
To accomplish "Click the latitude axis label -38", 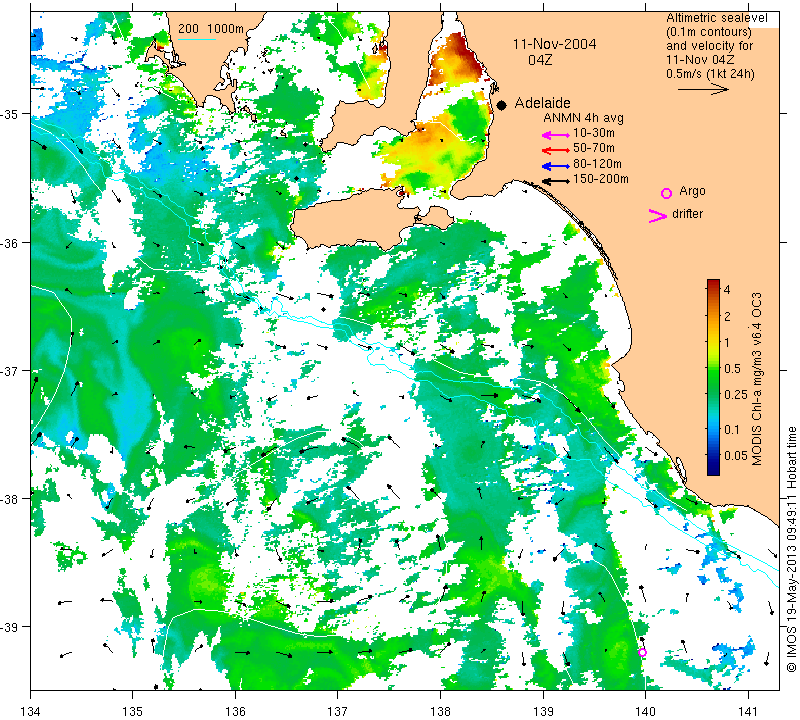I will coord(10,499).
